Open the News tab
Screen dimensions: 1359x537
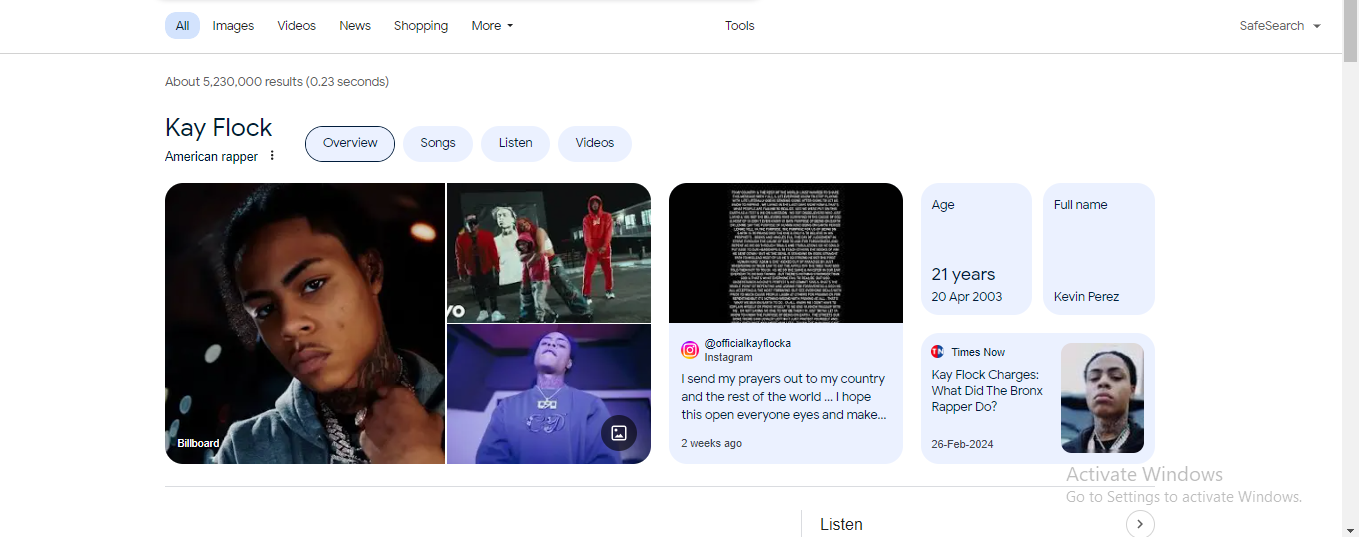(x=355, y=26)
